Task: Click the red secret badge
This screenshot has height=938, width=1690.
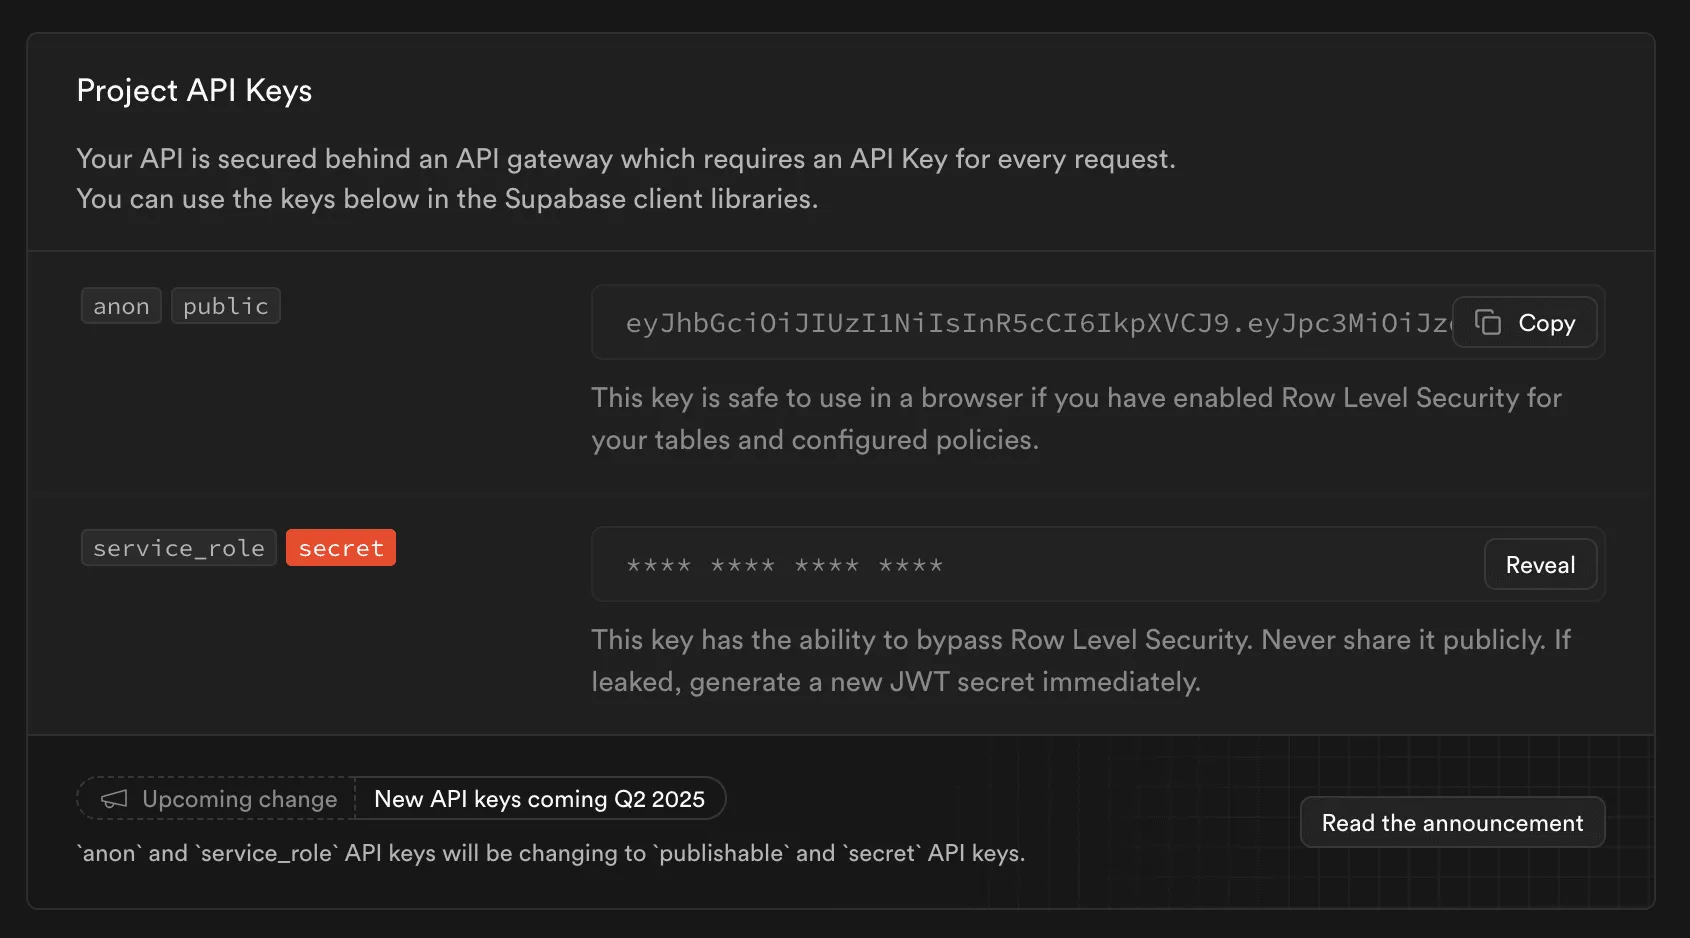Action: 340,547
